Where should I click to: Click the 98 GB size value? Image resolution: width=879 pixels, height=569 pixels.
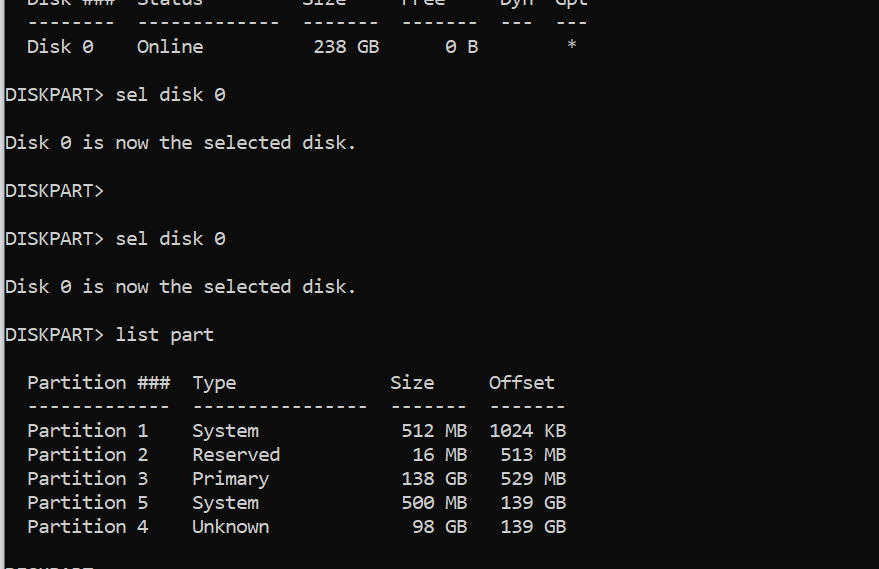click(439, 527)
